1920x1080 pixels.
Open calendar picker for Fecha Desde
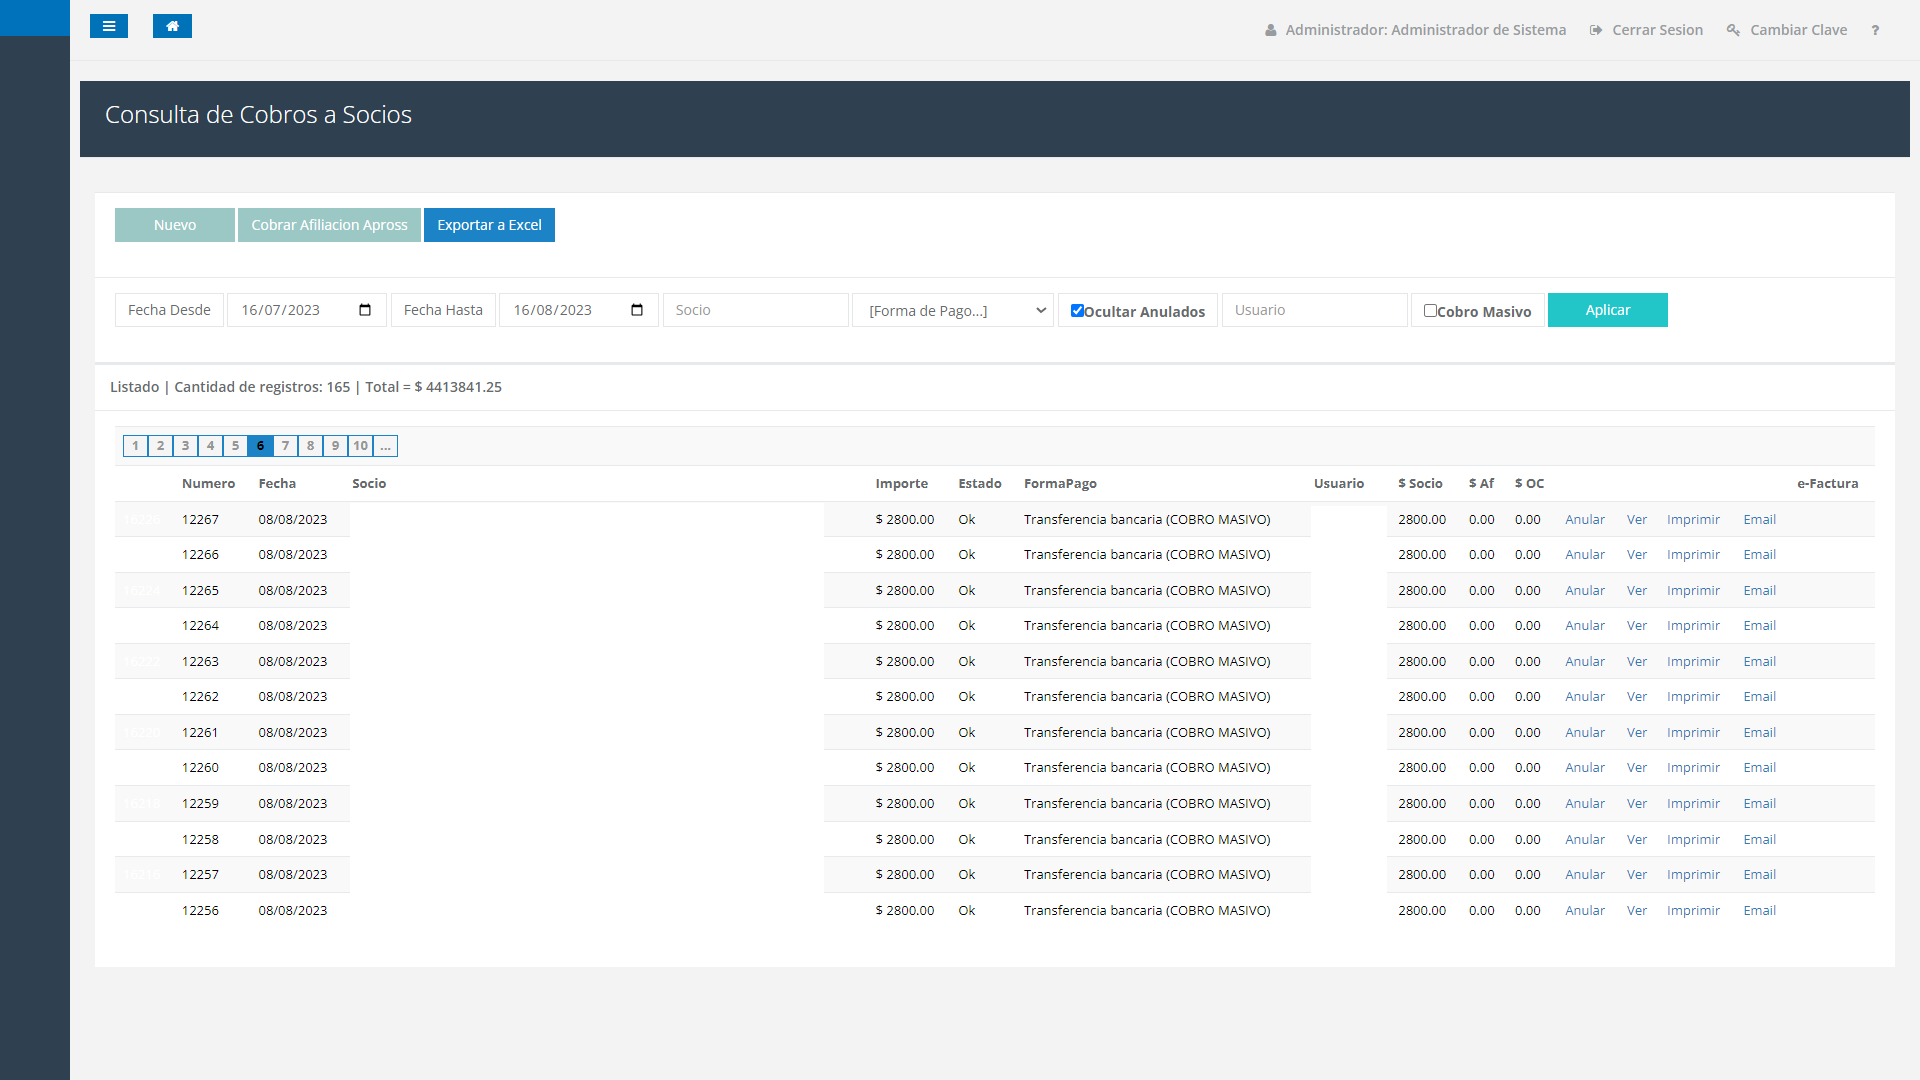click(365, 310)
